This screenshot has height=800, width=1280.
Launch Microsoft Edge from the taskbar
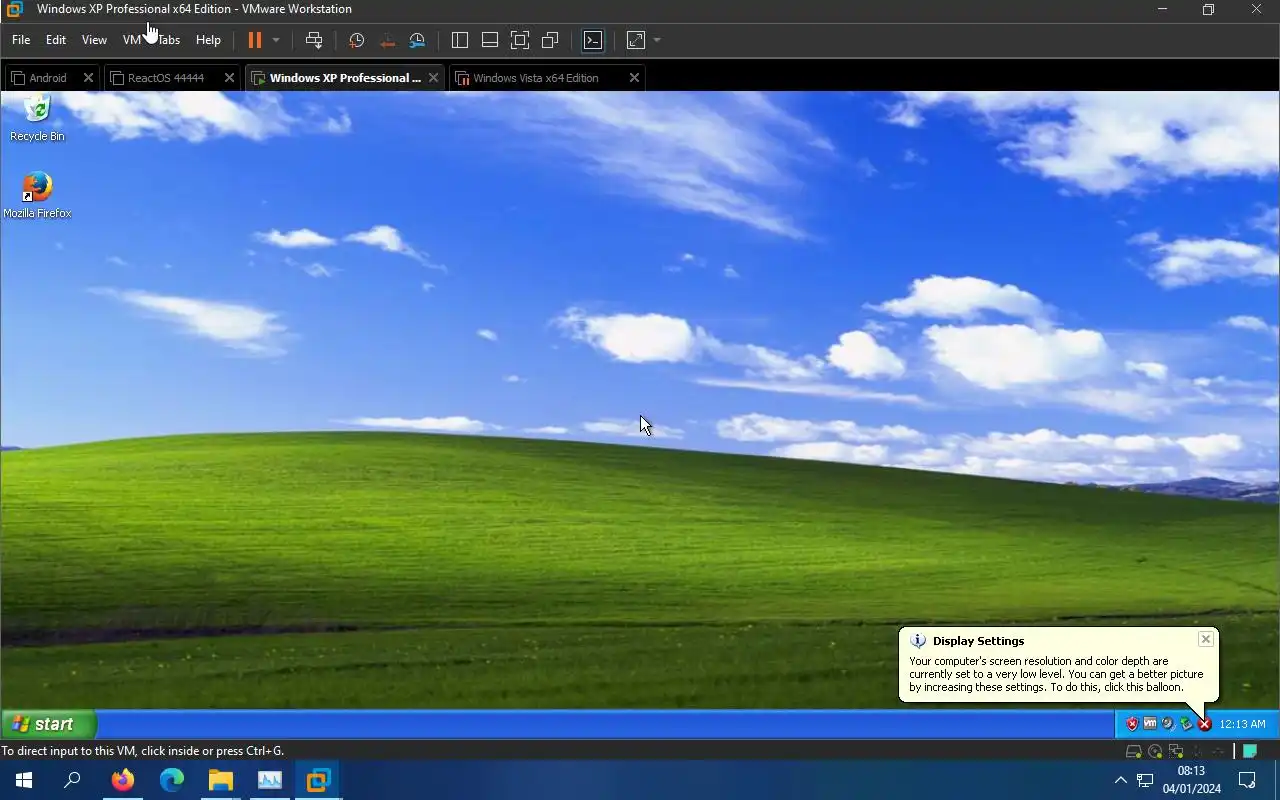[172, 780]
